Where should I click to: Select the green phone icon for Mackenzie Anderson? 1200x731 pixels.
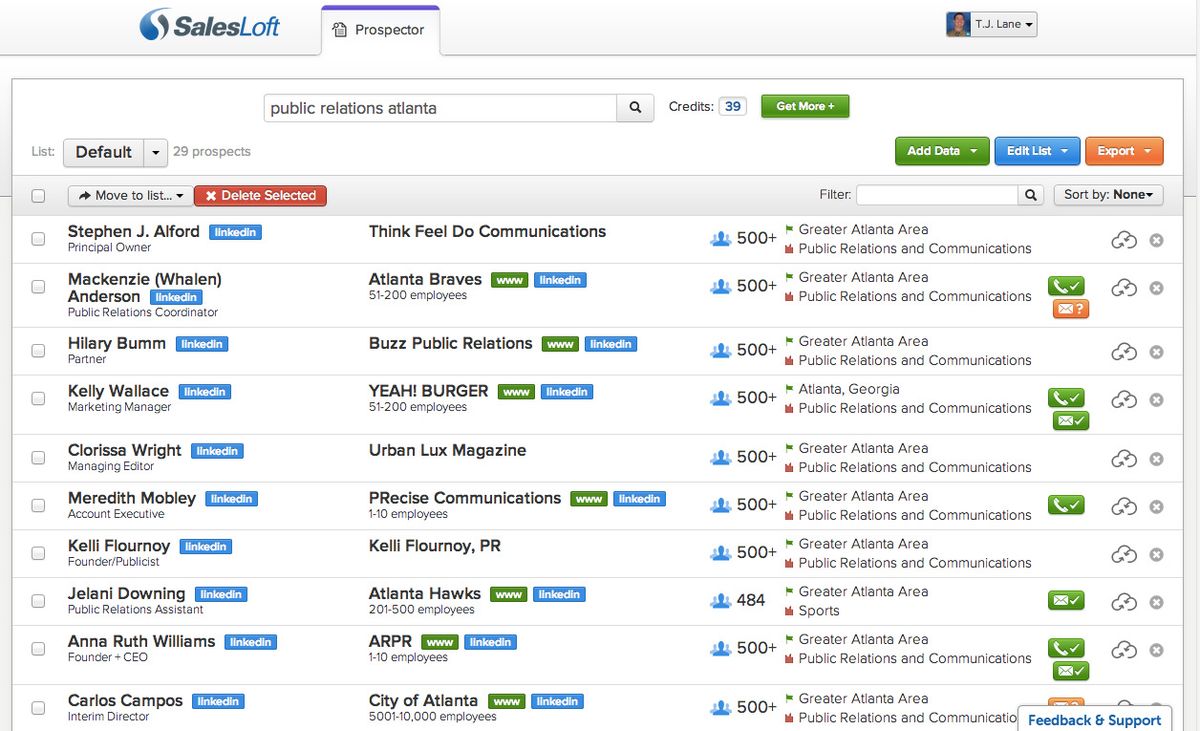[1066, 286]
